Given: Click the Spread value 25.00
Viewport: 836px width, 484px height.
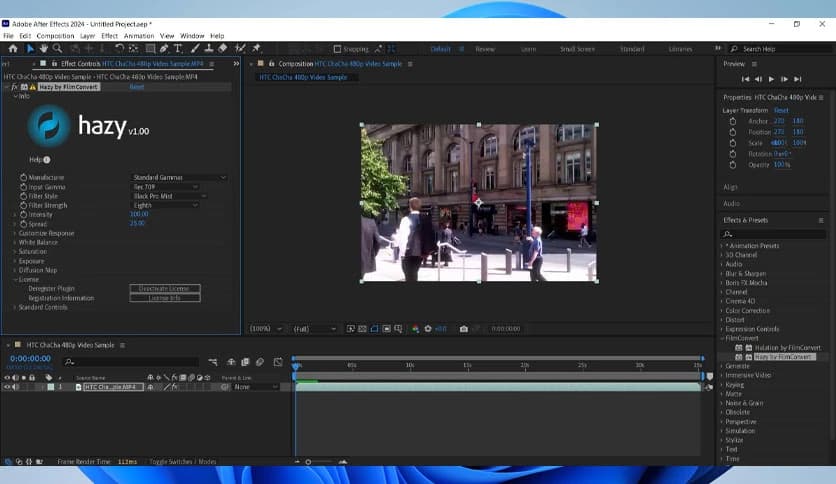Looking at the screenshot, I should point(137,223).
